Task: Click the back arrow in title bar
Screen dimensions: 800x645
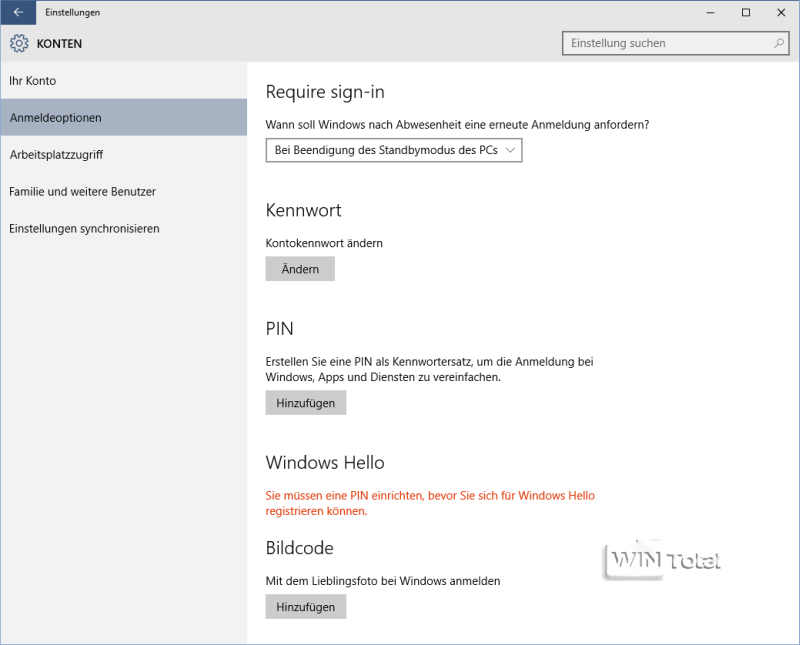Action: (x=18, y=12)
